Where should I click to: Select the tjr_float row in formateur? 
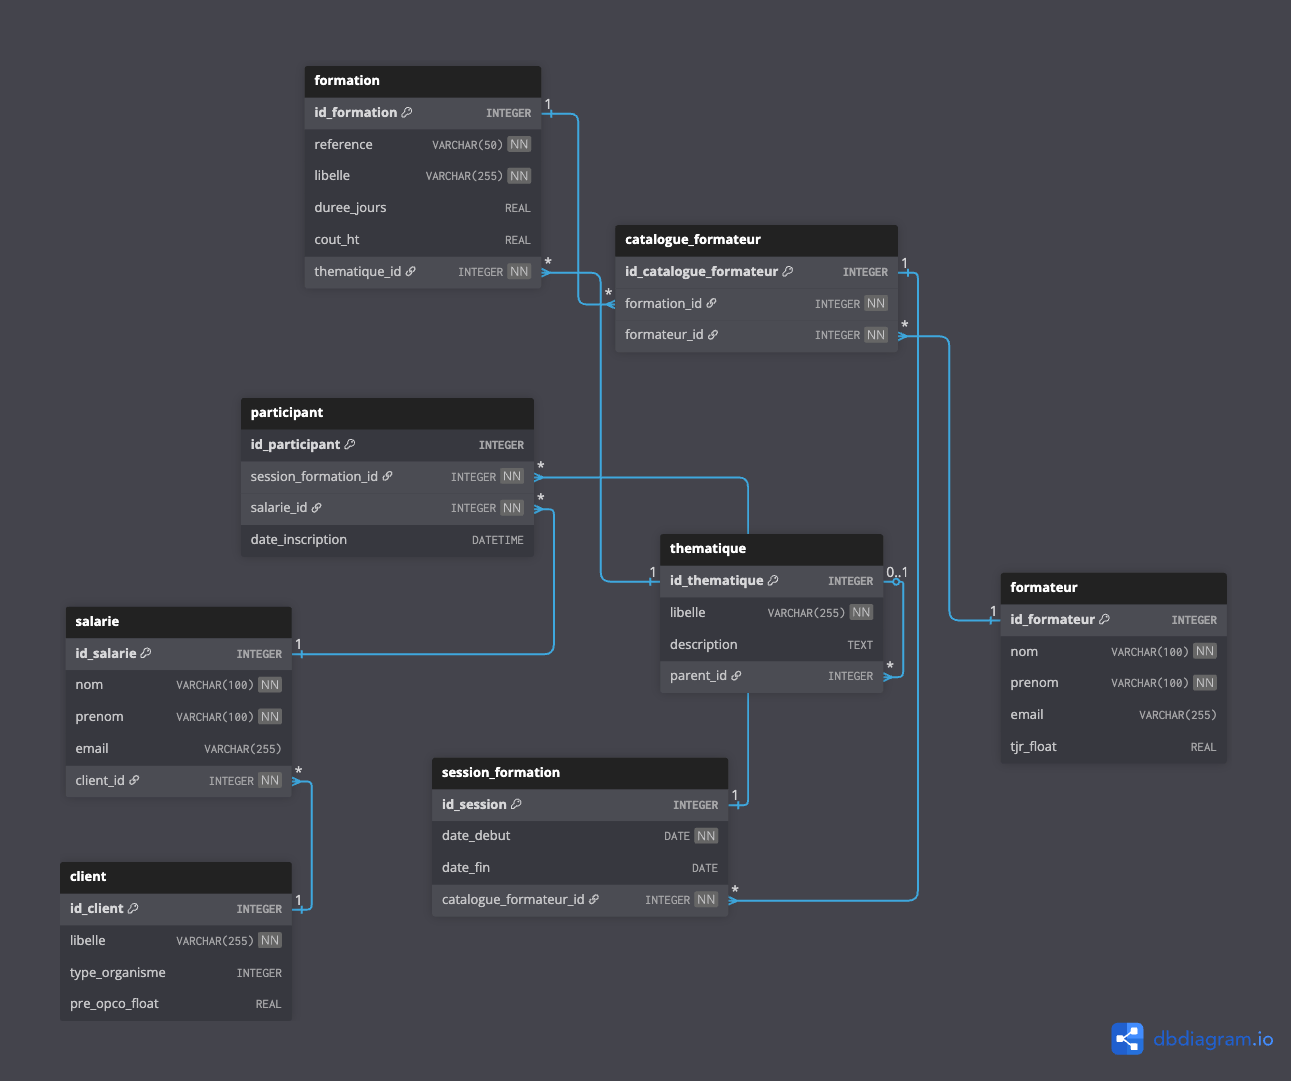click(1113, 747)
